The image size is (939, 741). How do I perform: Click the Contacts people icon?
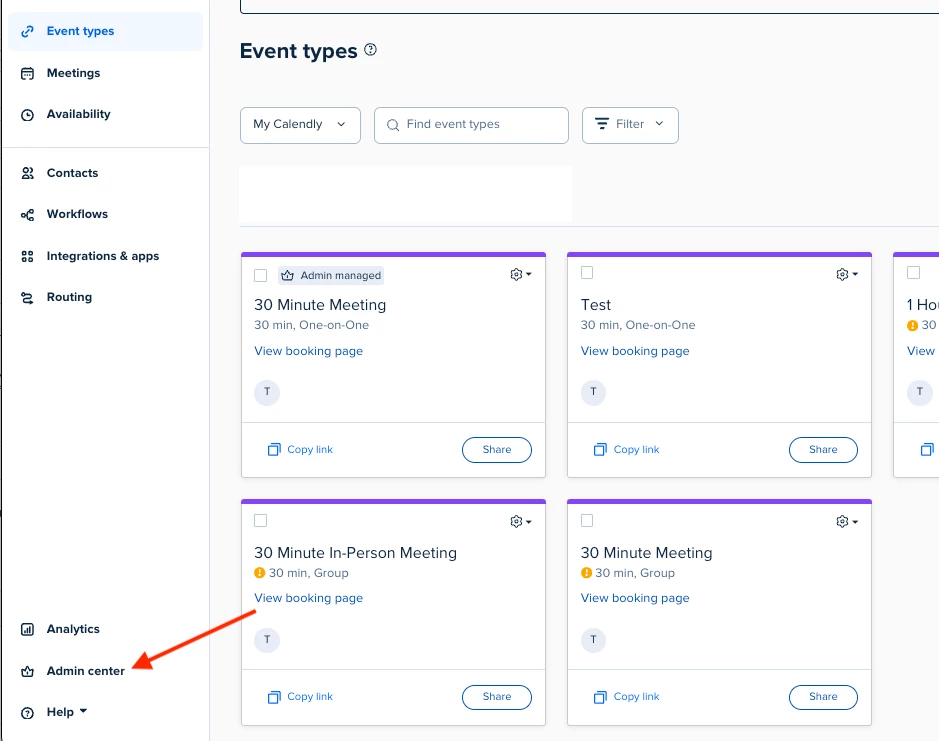pyautogui.click(x=28, y=173)
